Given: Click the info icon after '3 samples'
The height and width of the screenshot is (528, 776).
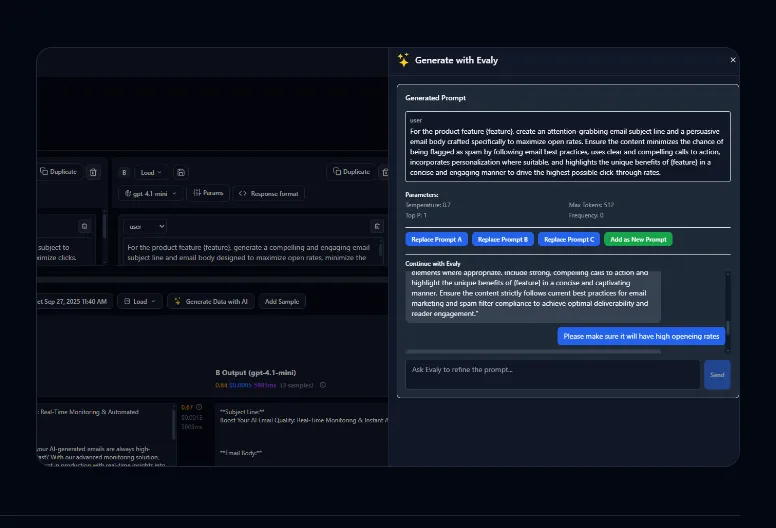Looking at the screenshot, I should click(322, 384).
